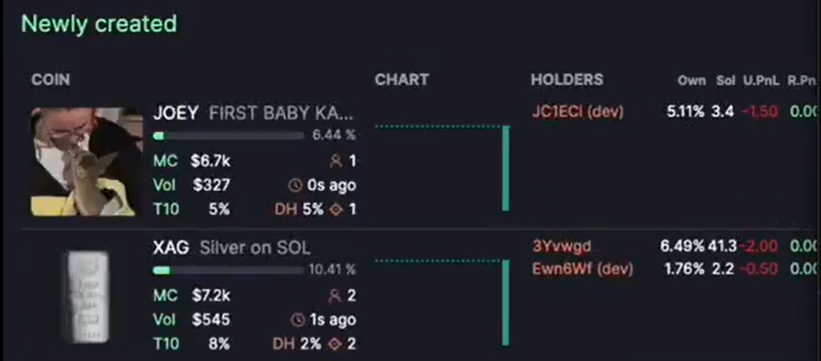The image size is (821, 361).
Task: Click the diamond icon in JOEY's DH row
Action: click(x=336, y=210)
